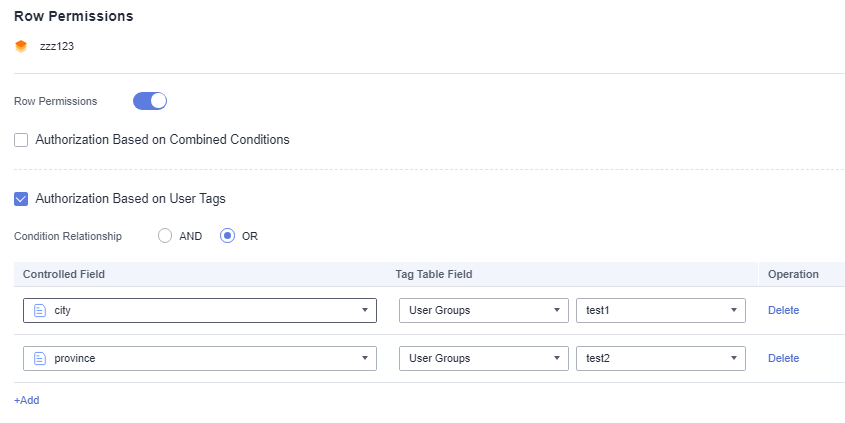Enable Authorization Based on Combined Conditions
The image size is (845, 423).
point(21,140)
